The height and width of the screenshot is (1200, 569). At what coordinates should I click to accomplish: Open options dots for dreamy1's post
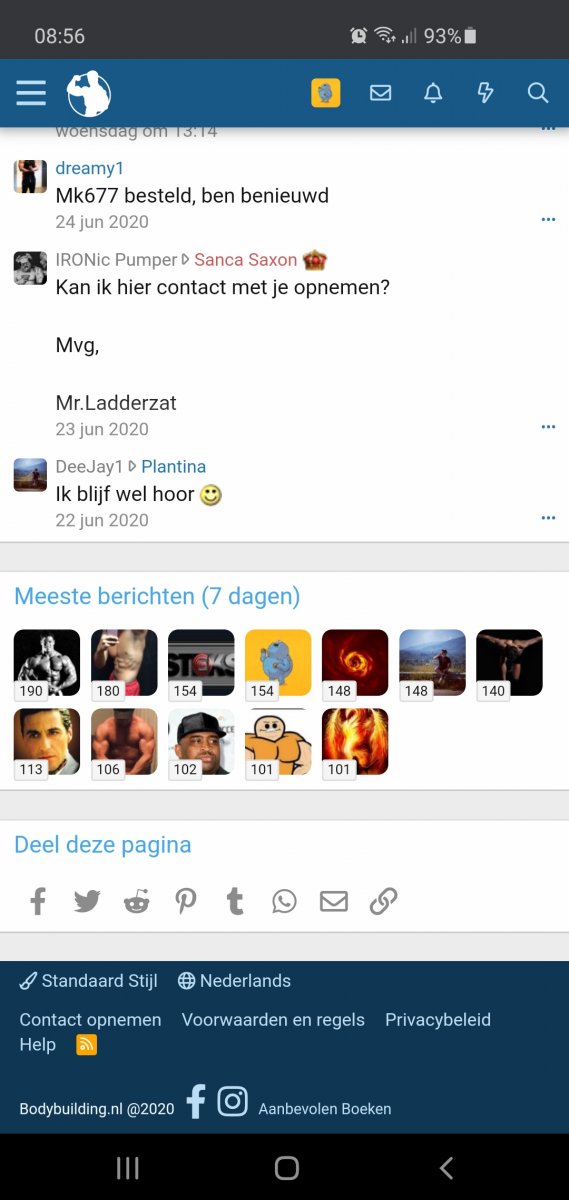pyautogui.click(x=548, y=219)
